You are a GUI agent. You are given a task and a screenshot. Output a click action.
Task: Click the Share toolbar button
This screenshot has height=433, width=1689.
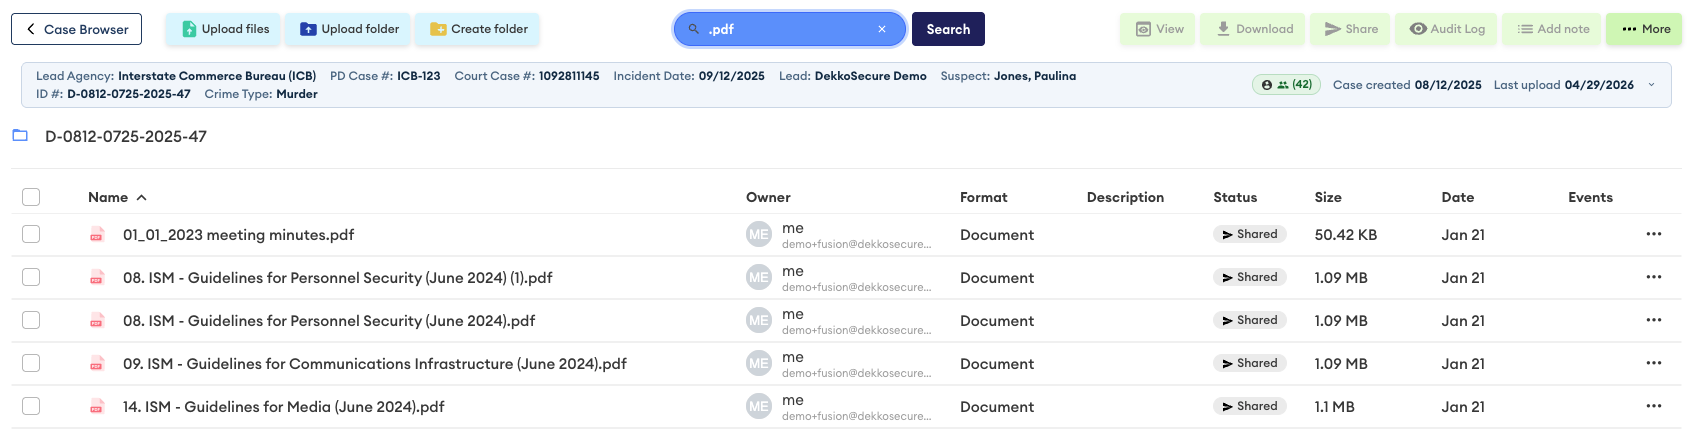point(1350,29)
